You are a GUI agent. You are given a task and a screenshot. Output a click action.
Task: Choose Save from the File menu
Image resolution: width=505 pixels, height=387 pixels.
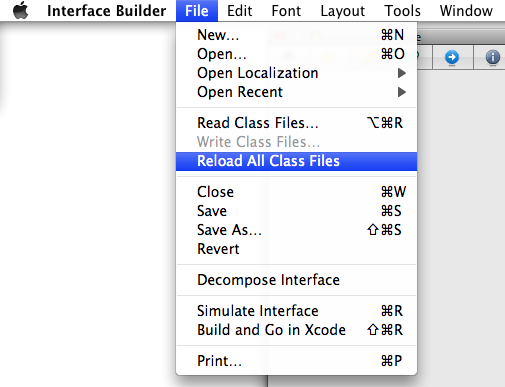tap(296, 211)
